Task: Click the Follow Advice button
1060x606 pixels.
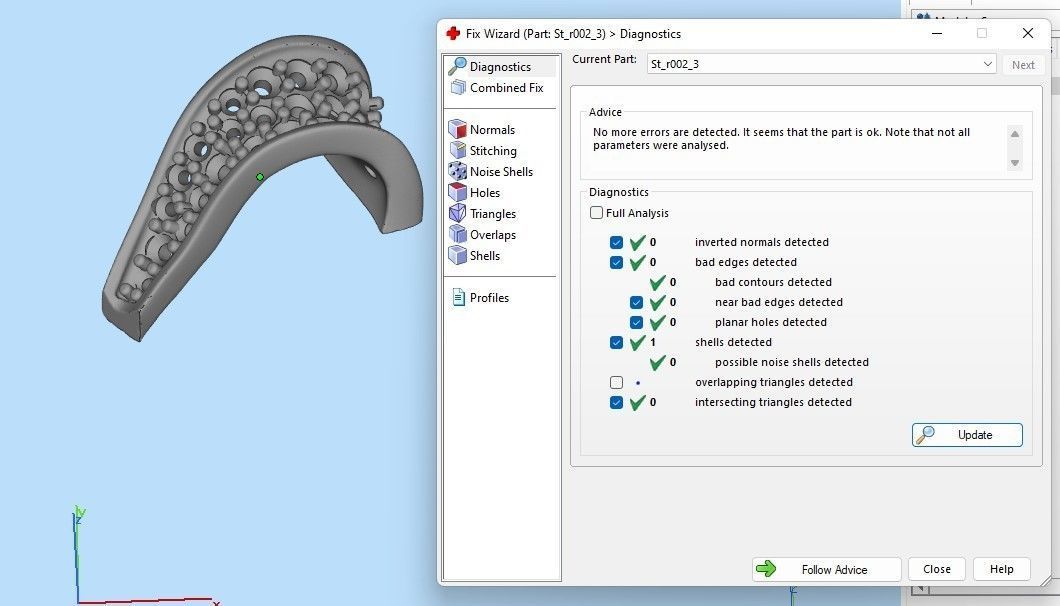Action: click(826, 569)
